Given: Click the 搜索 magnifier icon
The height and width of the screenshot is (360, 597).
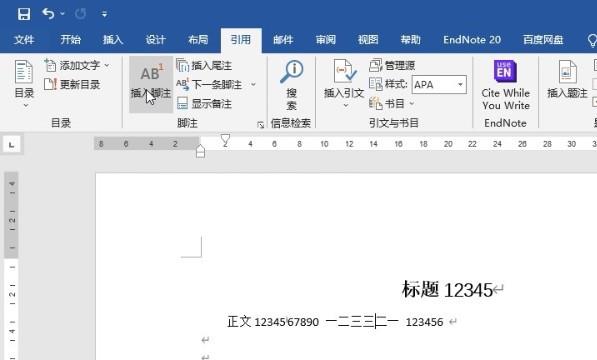Looking at the screenshot, I should coord(292,71).
